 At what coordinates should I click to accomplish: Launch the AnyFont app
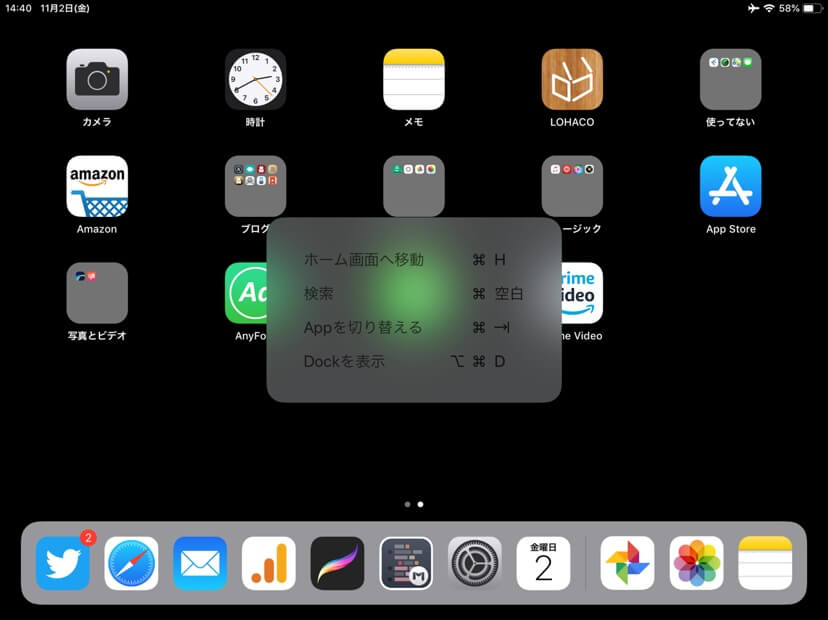point(246,293)
